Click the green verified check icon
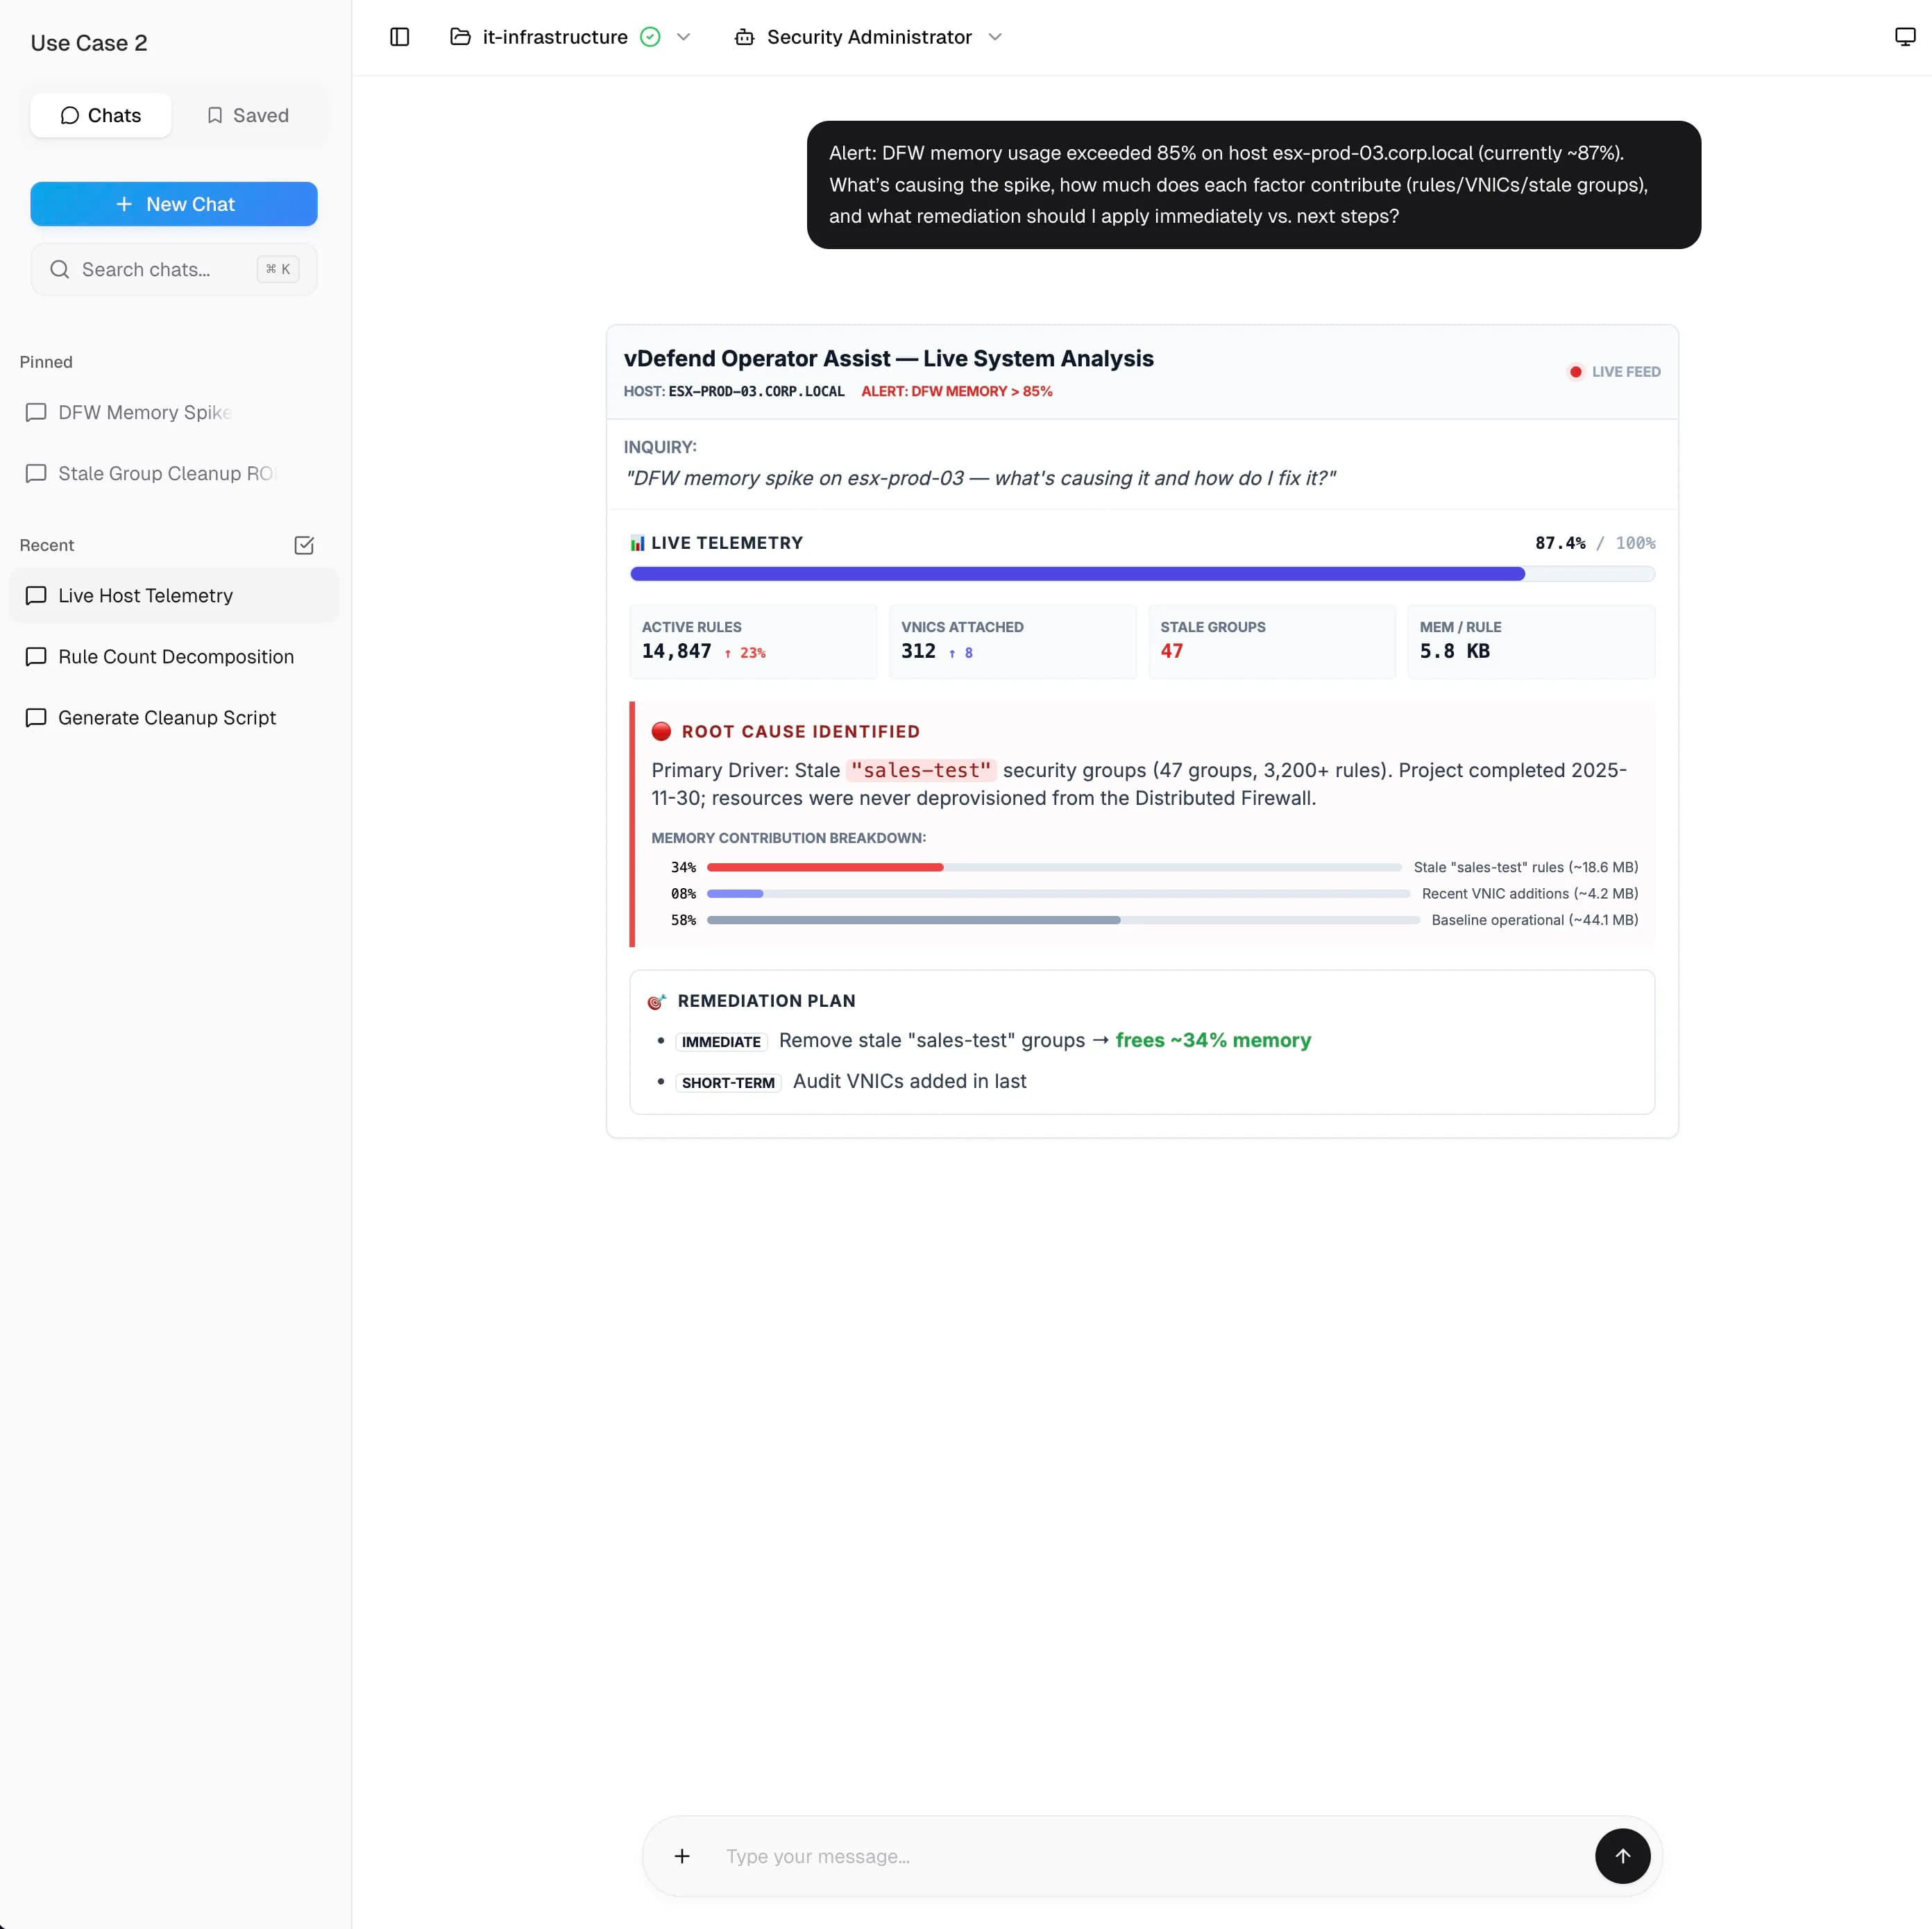The height and width of the screenshot is (1929, 1932). click(650, 37)
